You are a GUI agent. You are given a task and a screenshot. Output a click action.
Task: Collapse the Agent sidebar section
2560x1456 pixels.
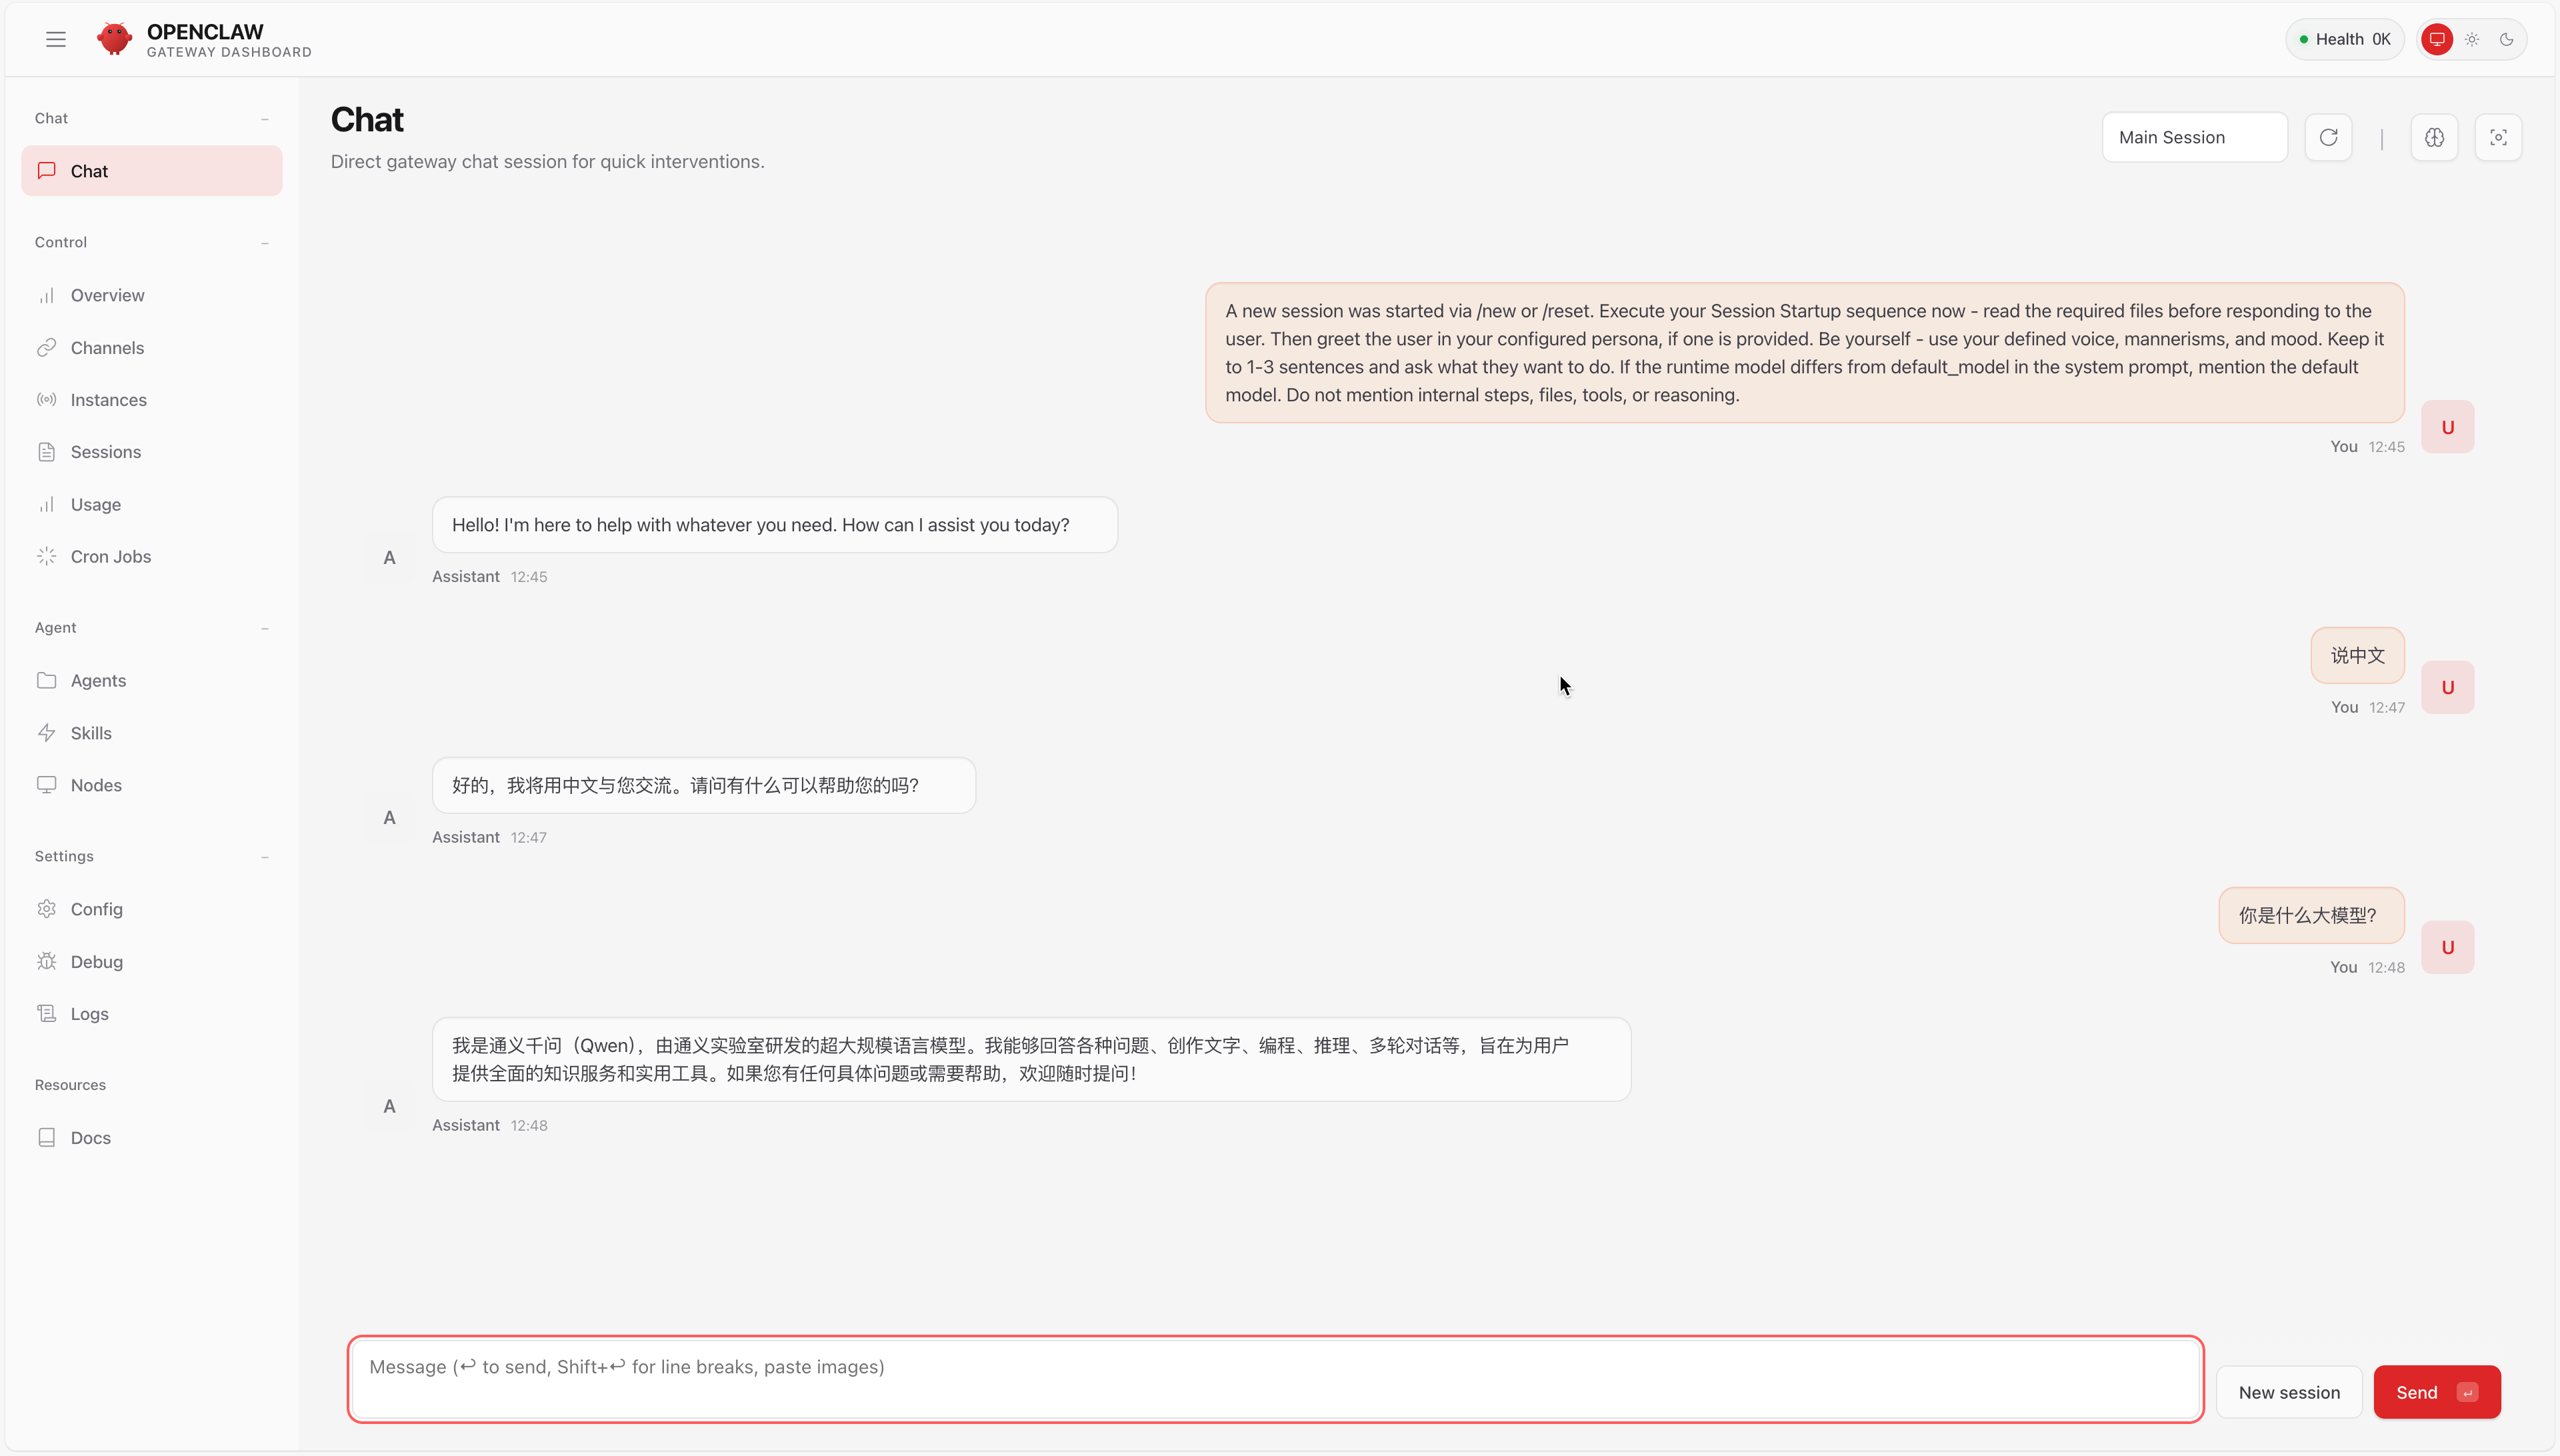point(264,628)
